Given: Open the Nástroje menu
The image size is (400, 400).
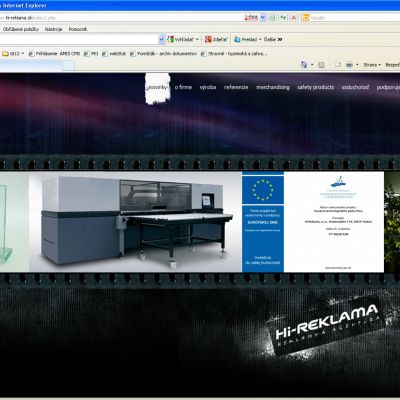Looking at the screenshot, I should pyautogui.click(x=53, y=29).
